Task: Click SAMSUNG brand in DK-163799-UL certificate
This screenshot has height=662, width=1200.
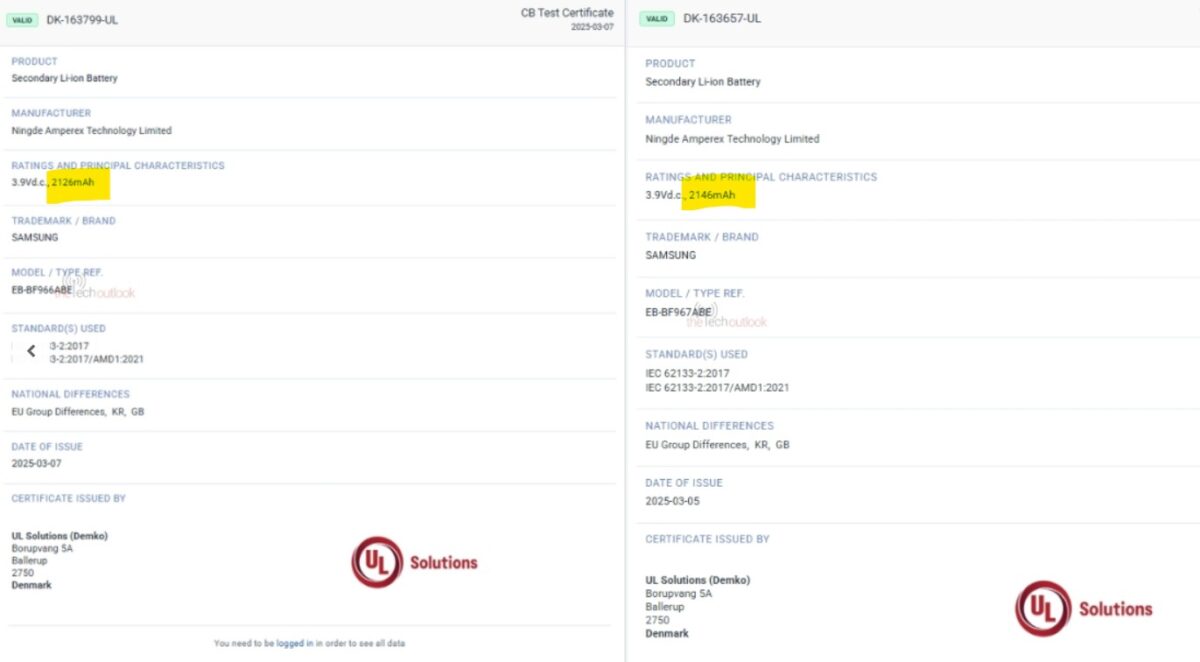Action: point(35,238)
